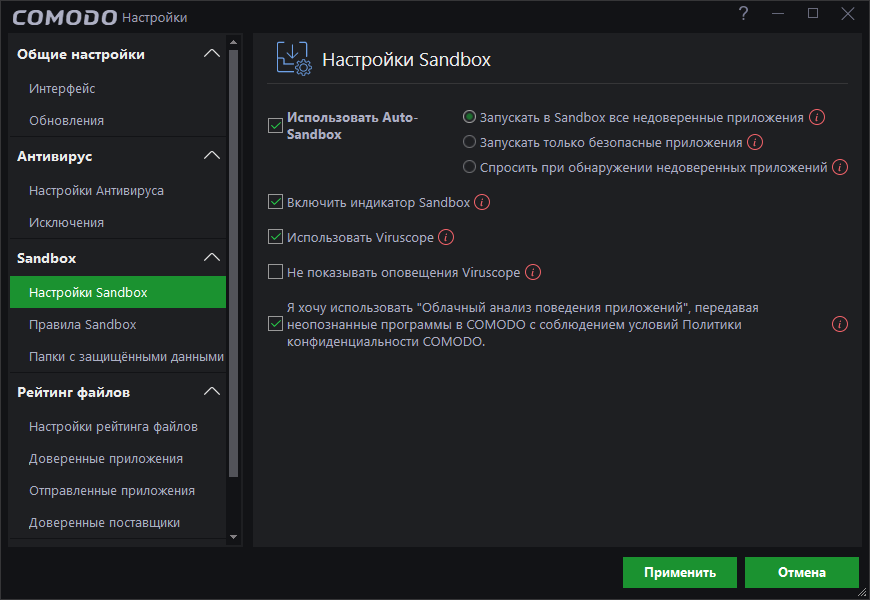Click the help question mark icon
This screenshot has width=870, height=600.
point(743,14)
